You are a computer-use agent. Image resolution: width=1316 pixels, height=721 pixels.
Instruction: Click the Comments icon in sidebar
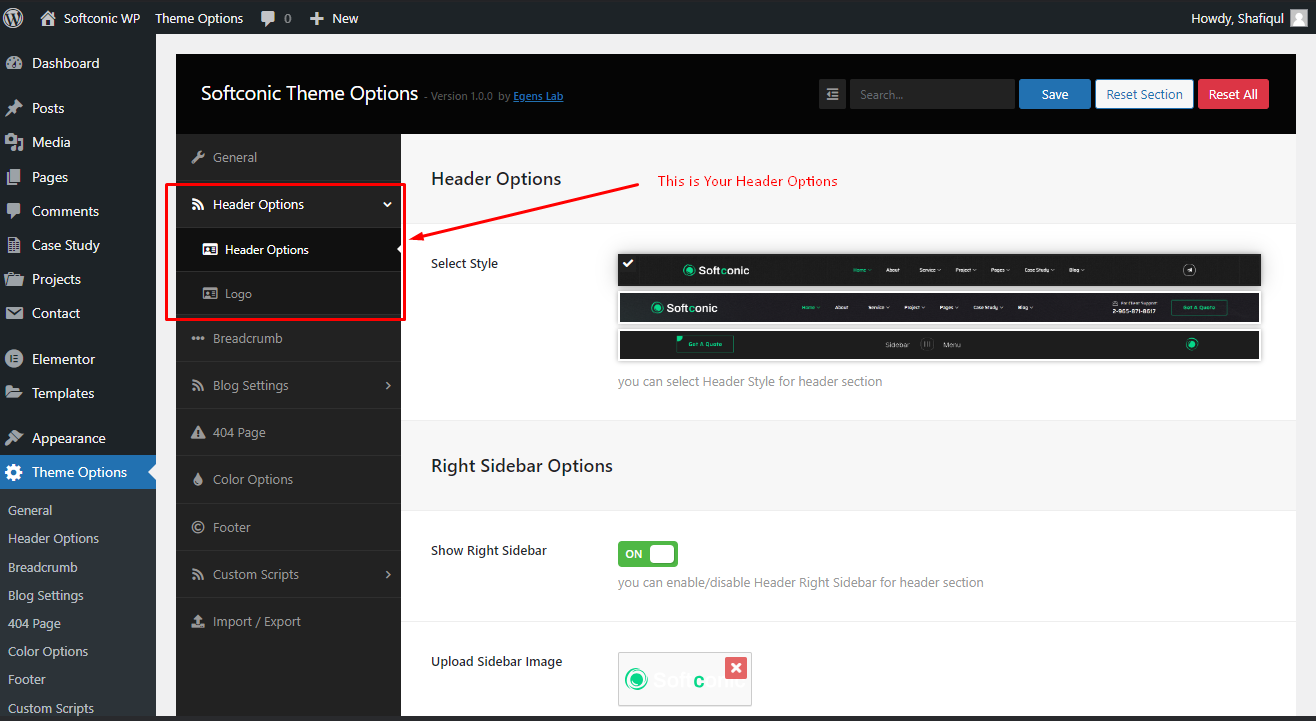[14, 211]
